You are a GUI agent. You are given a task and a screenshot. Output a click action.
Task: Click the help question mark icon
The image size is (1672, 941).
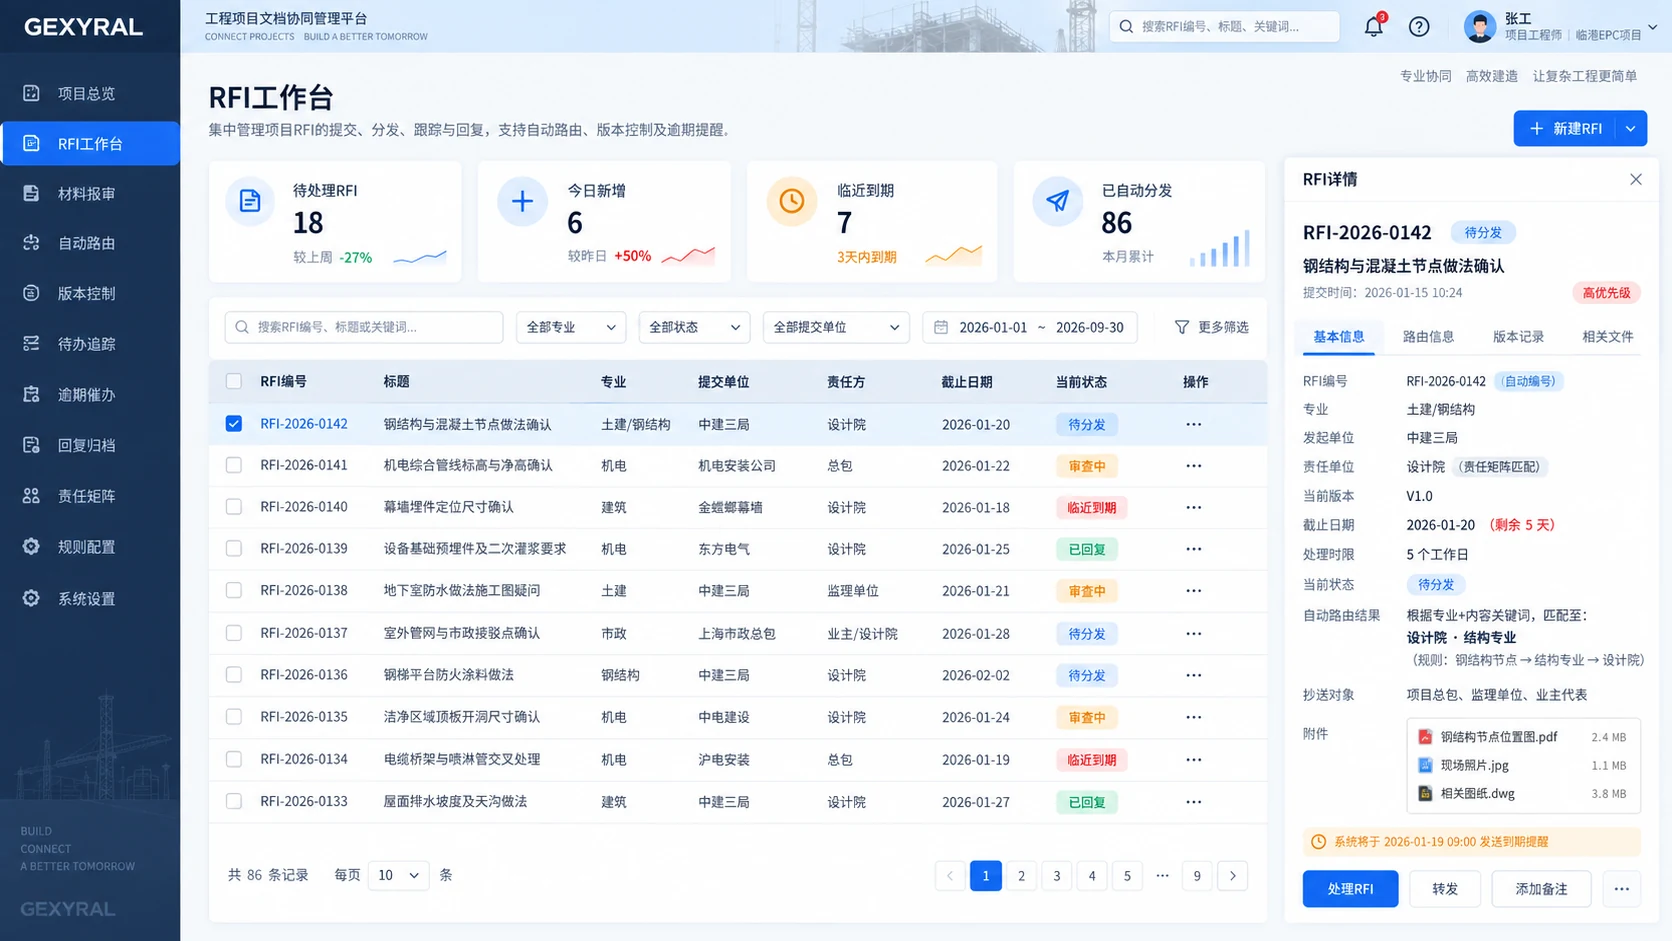pyautogui.click(x=1419, y=27)
